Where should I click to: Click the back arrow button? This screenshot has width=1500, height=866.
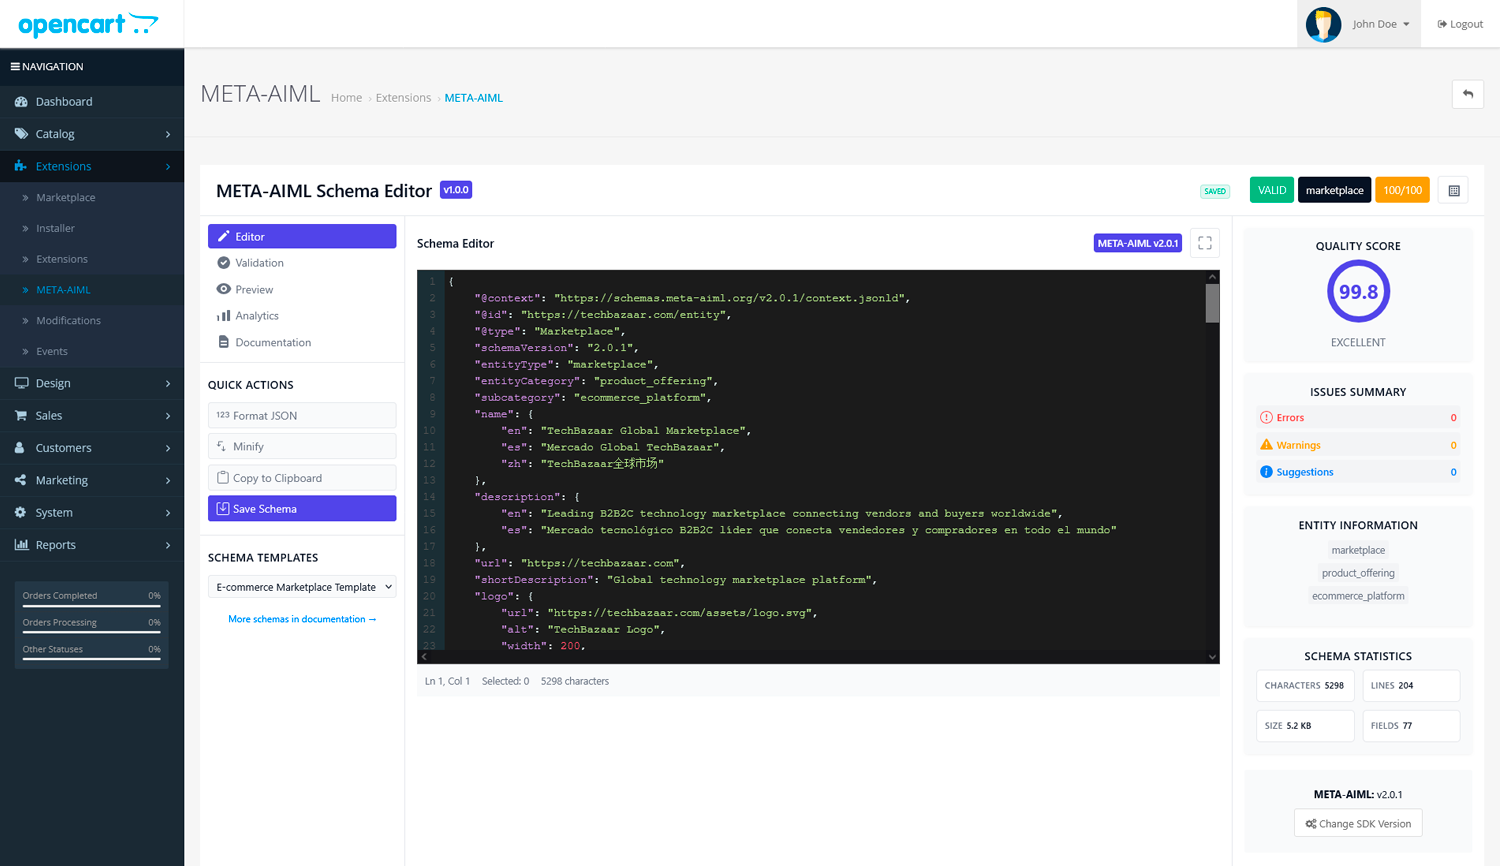click(1468, 94)
